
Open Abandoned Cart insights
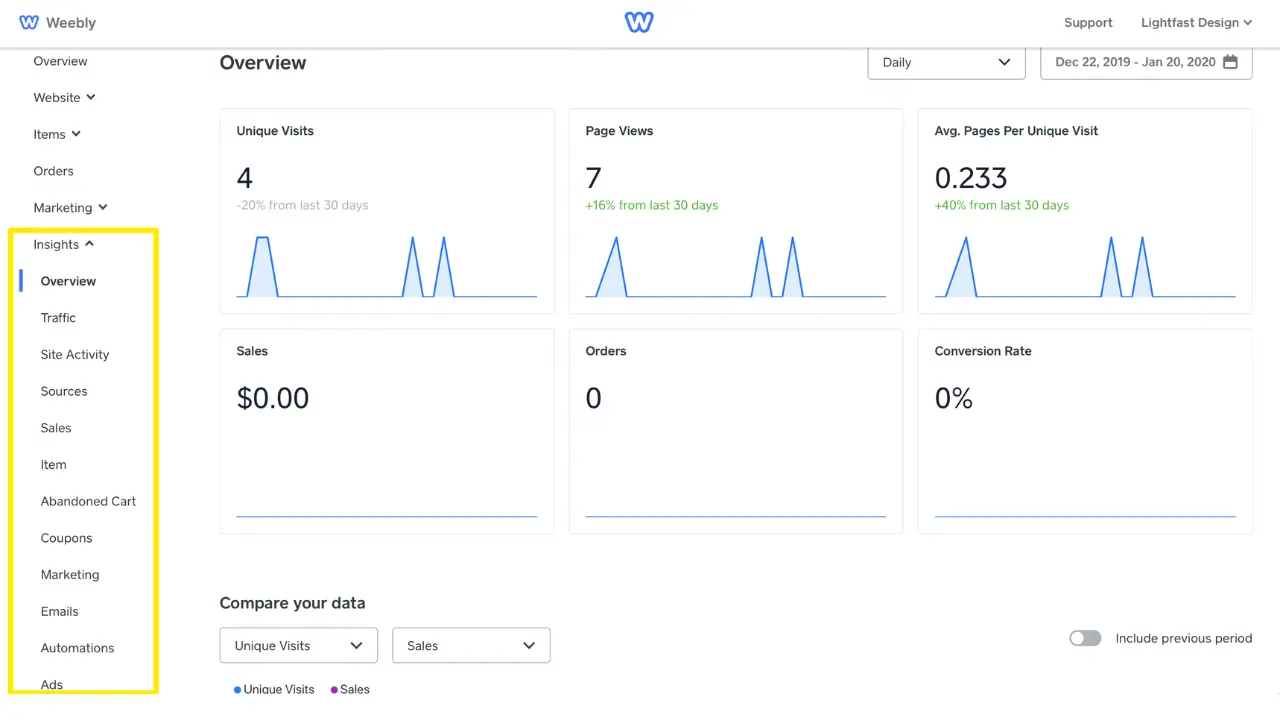point(88,501)
